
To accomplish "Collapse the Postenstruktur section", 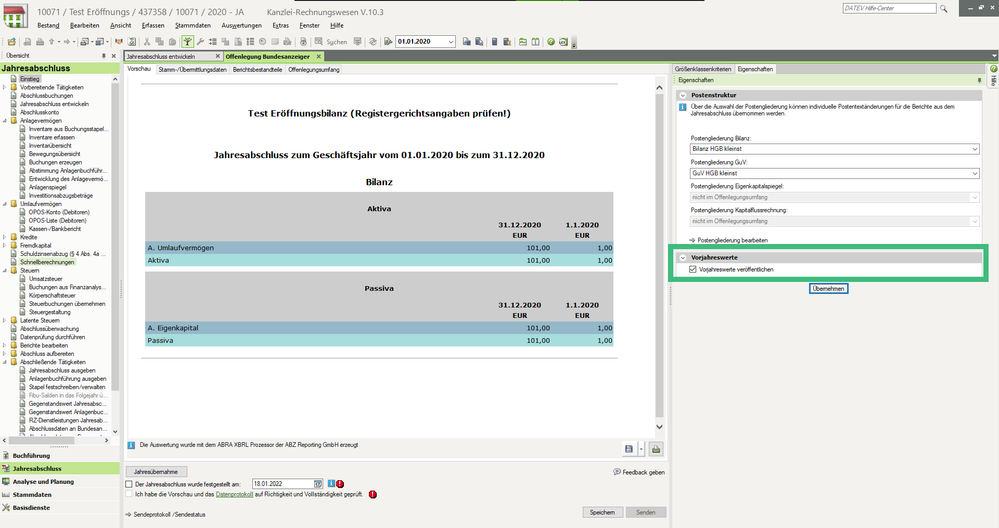I will click(683, 95).
